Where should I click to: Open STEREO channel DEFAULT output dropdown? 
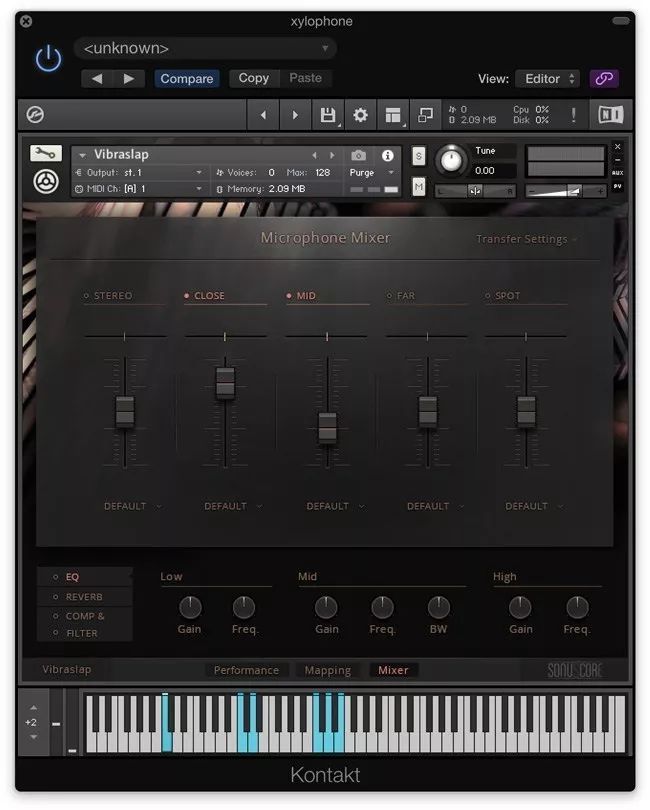coord(132,506)
